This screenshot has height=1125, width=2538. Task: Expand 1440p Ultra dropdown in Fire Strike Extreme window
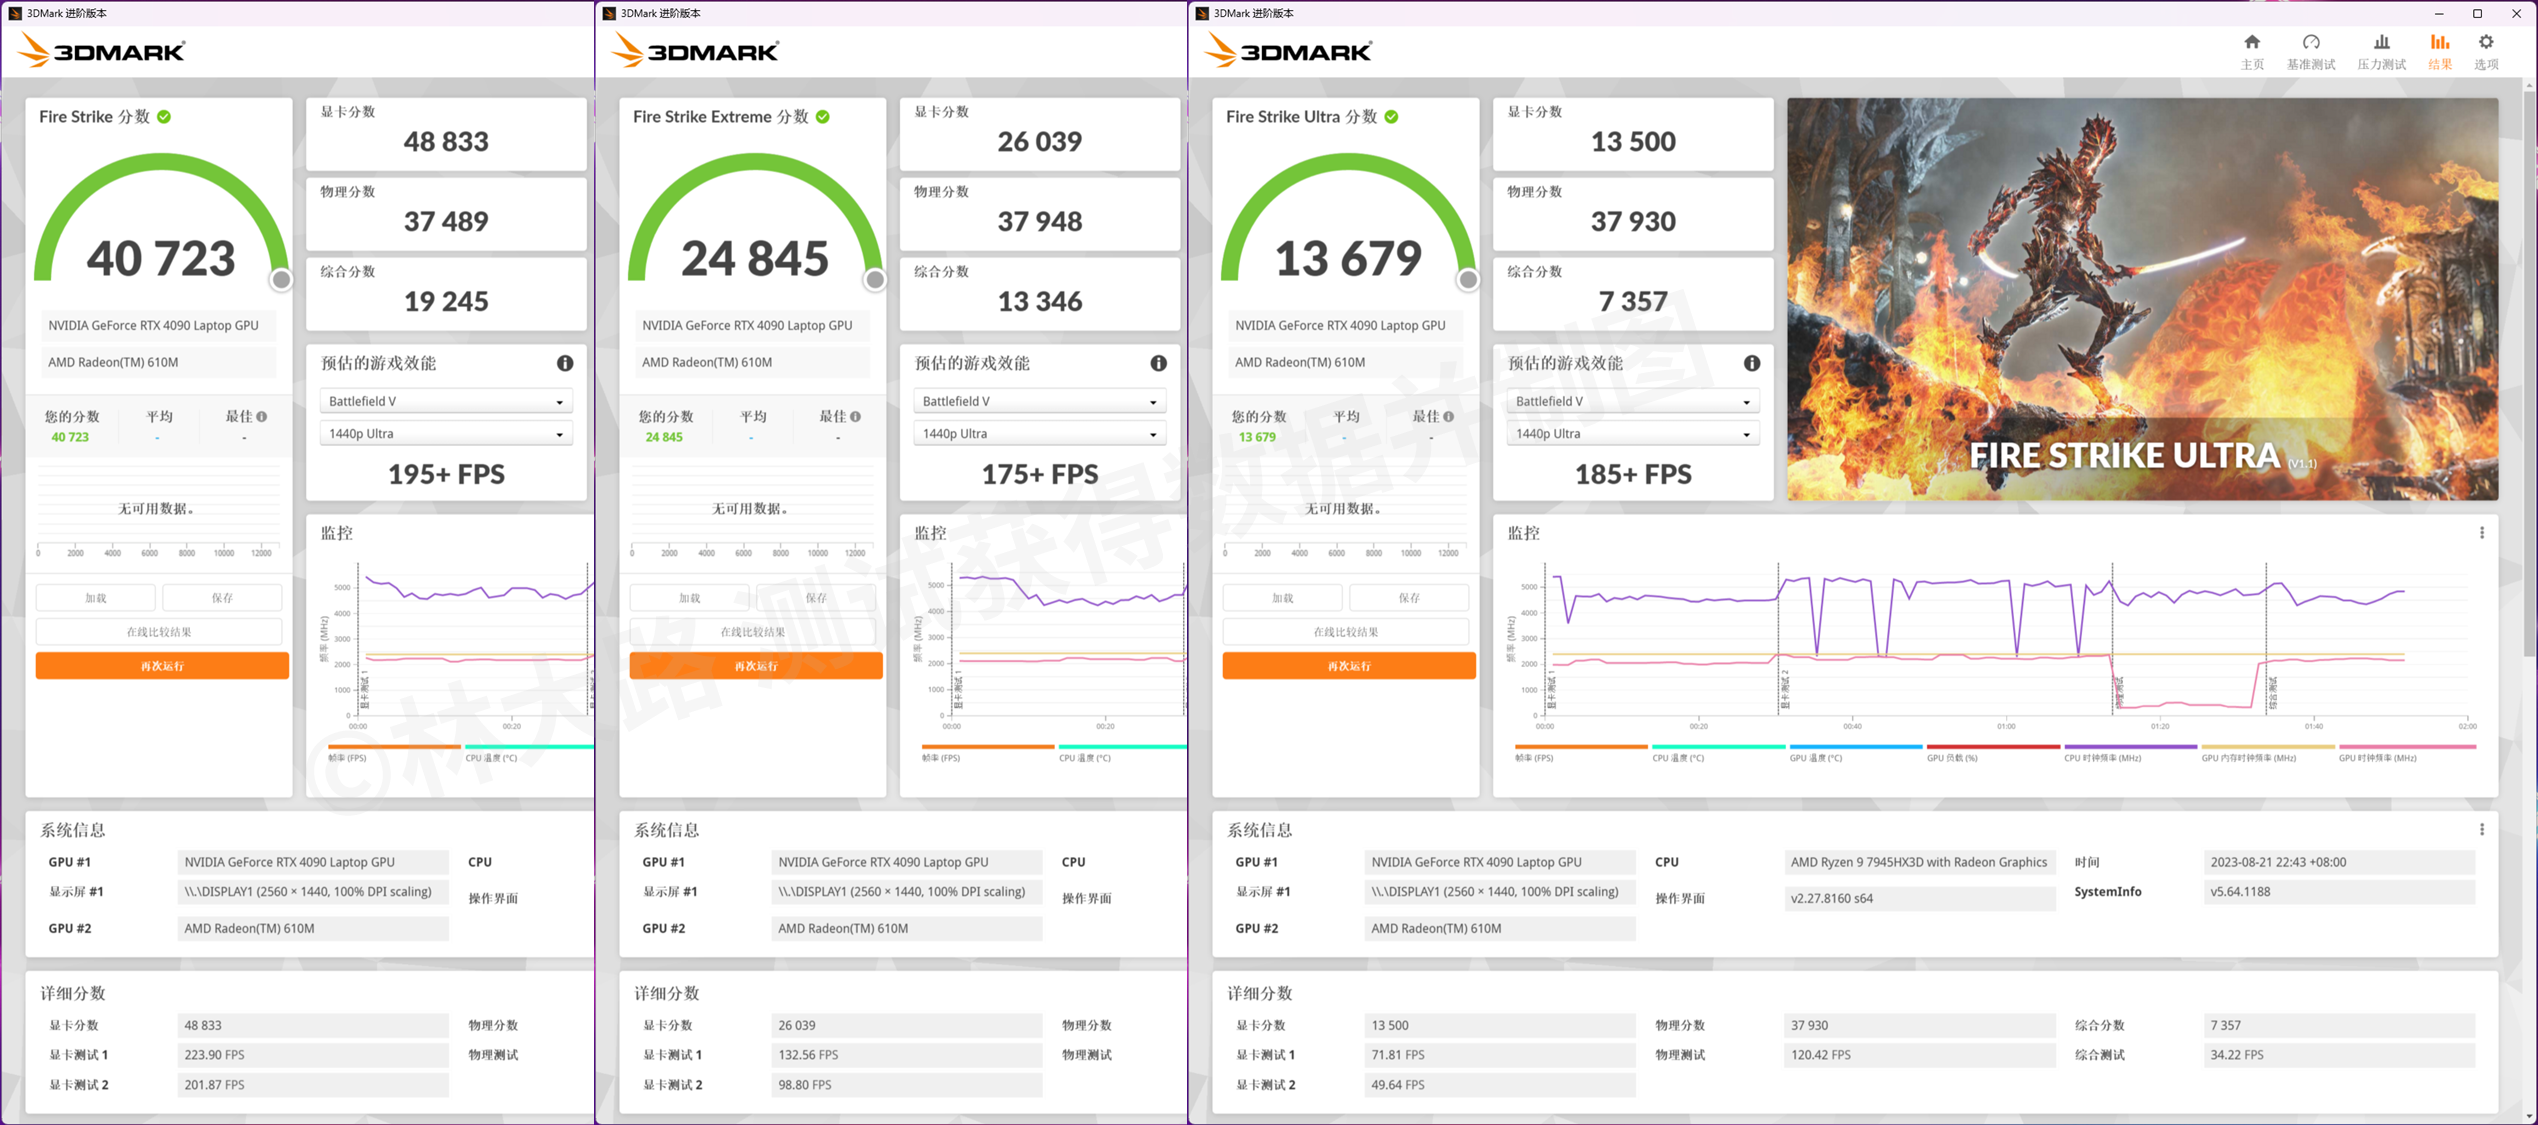(1039, 433)
